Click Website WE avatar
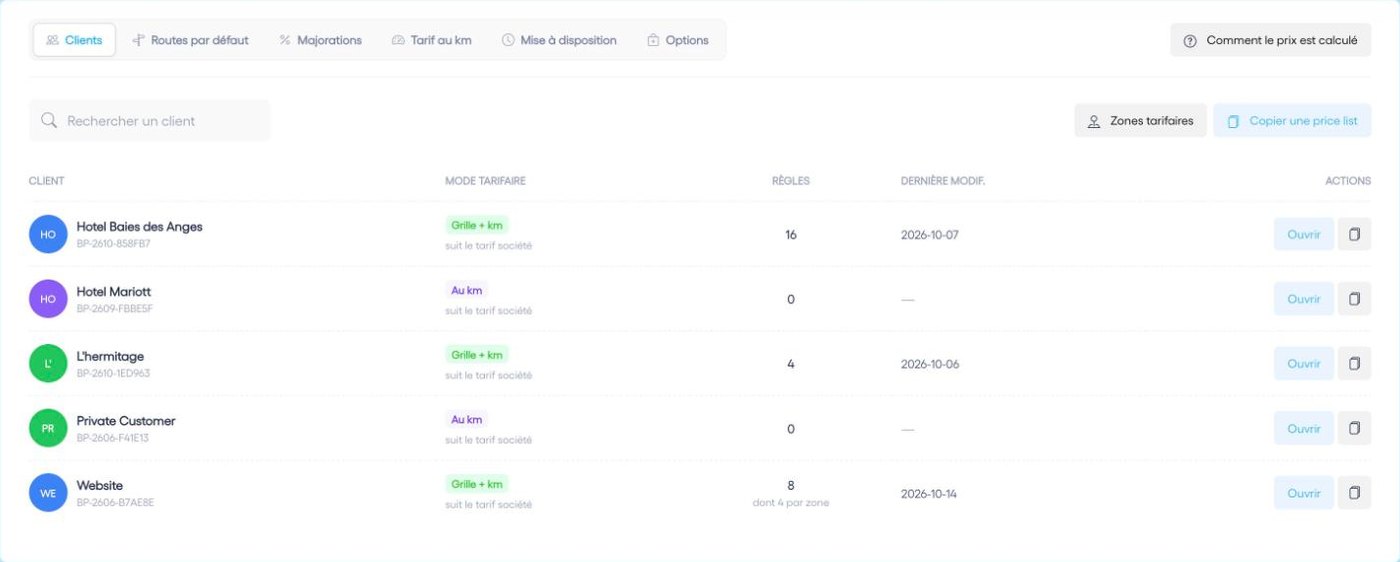The image size is (1400, 562). click(48, 493)
